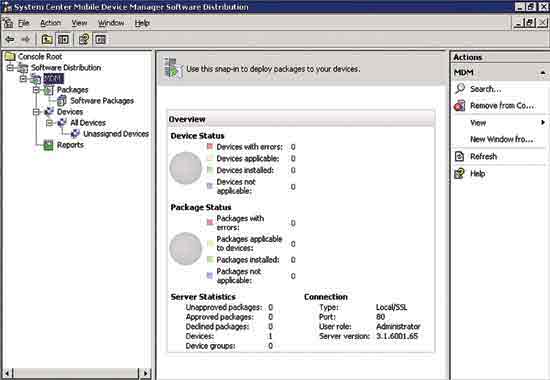550x380 pixels.
Task: Click the All Devices node icon
Action: (x=62, y=123)
